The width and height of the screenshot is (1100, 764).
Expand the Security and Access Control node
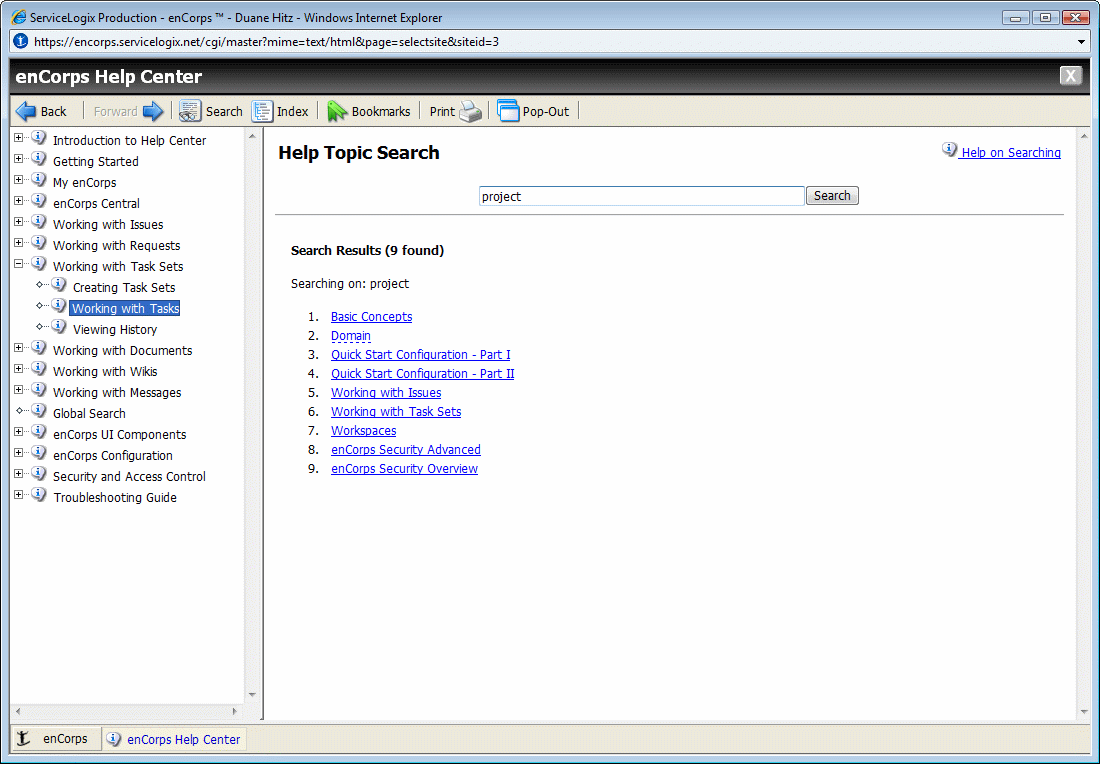[18, 474]
